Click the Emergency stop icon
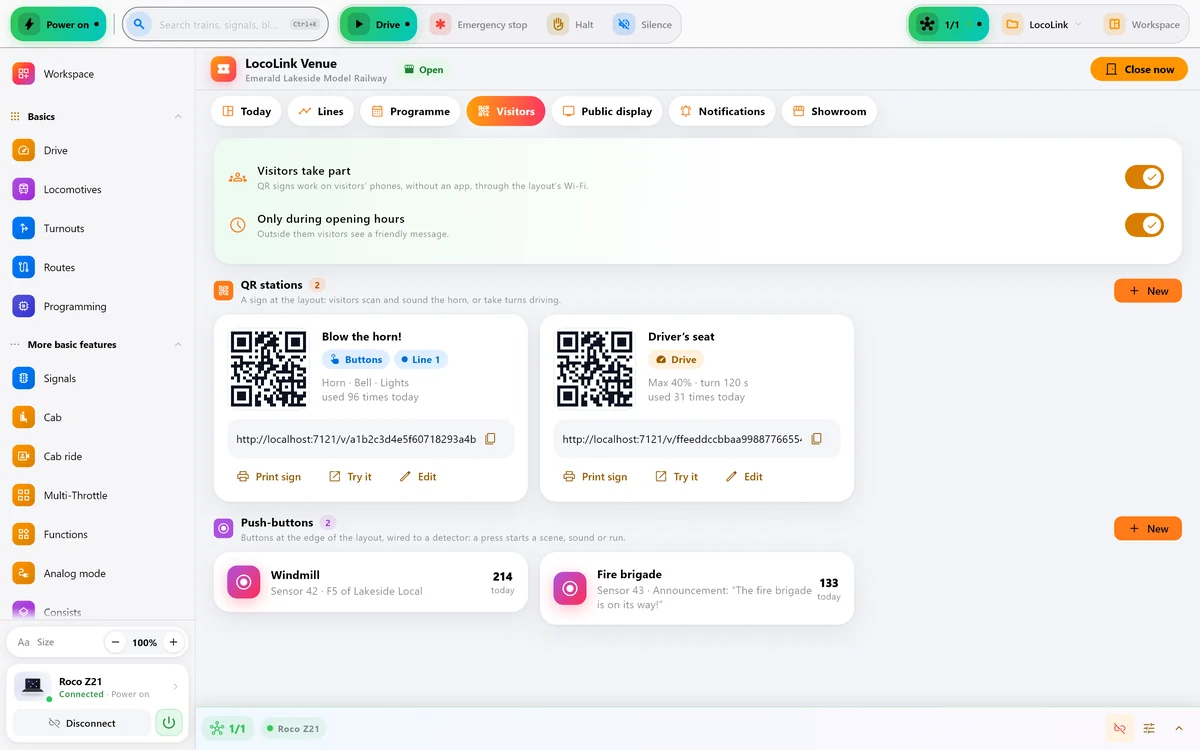The height and width of the screenshot is (750, 1200). pos(440,25)
